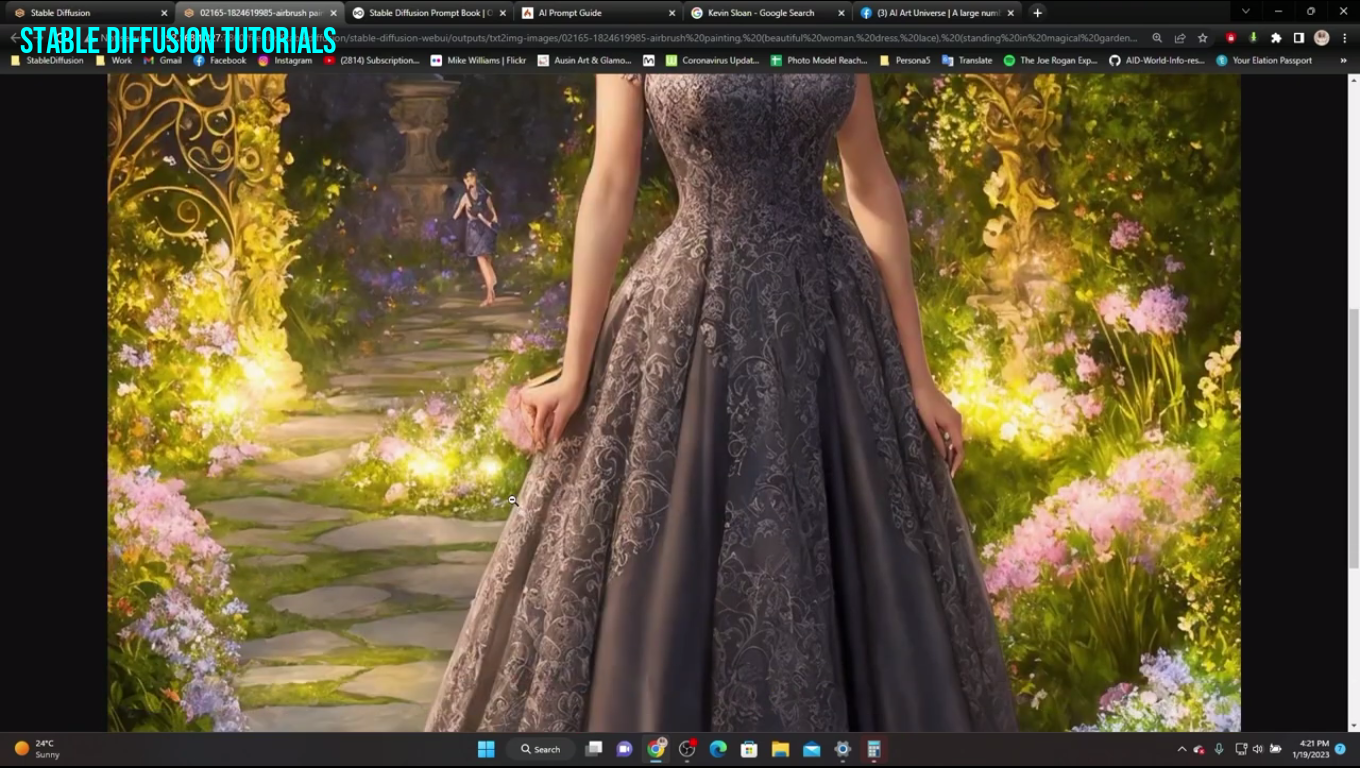Open the Ausin Art & Glamo... bookmark
Screen dimensions: 1360x768
point(585,60)
